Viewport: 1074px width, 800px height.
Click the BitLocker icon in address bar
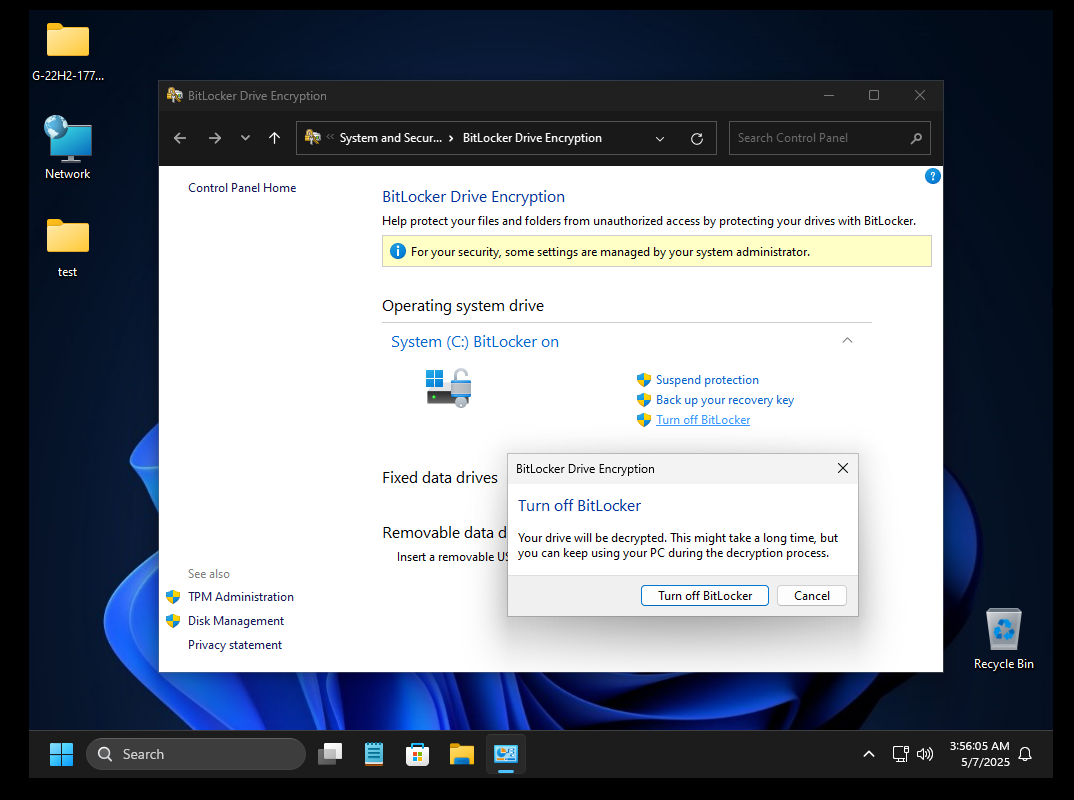312,137
